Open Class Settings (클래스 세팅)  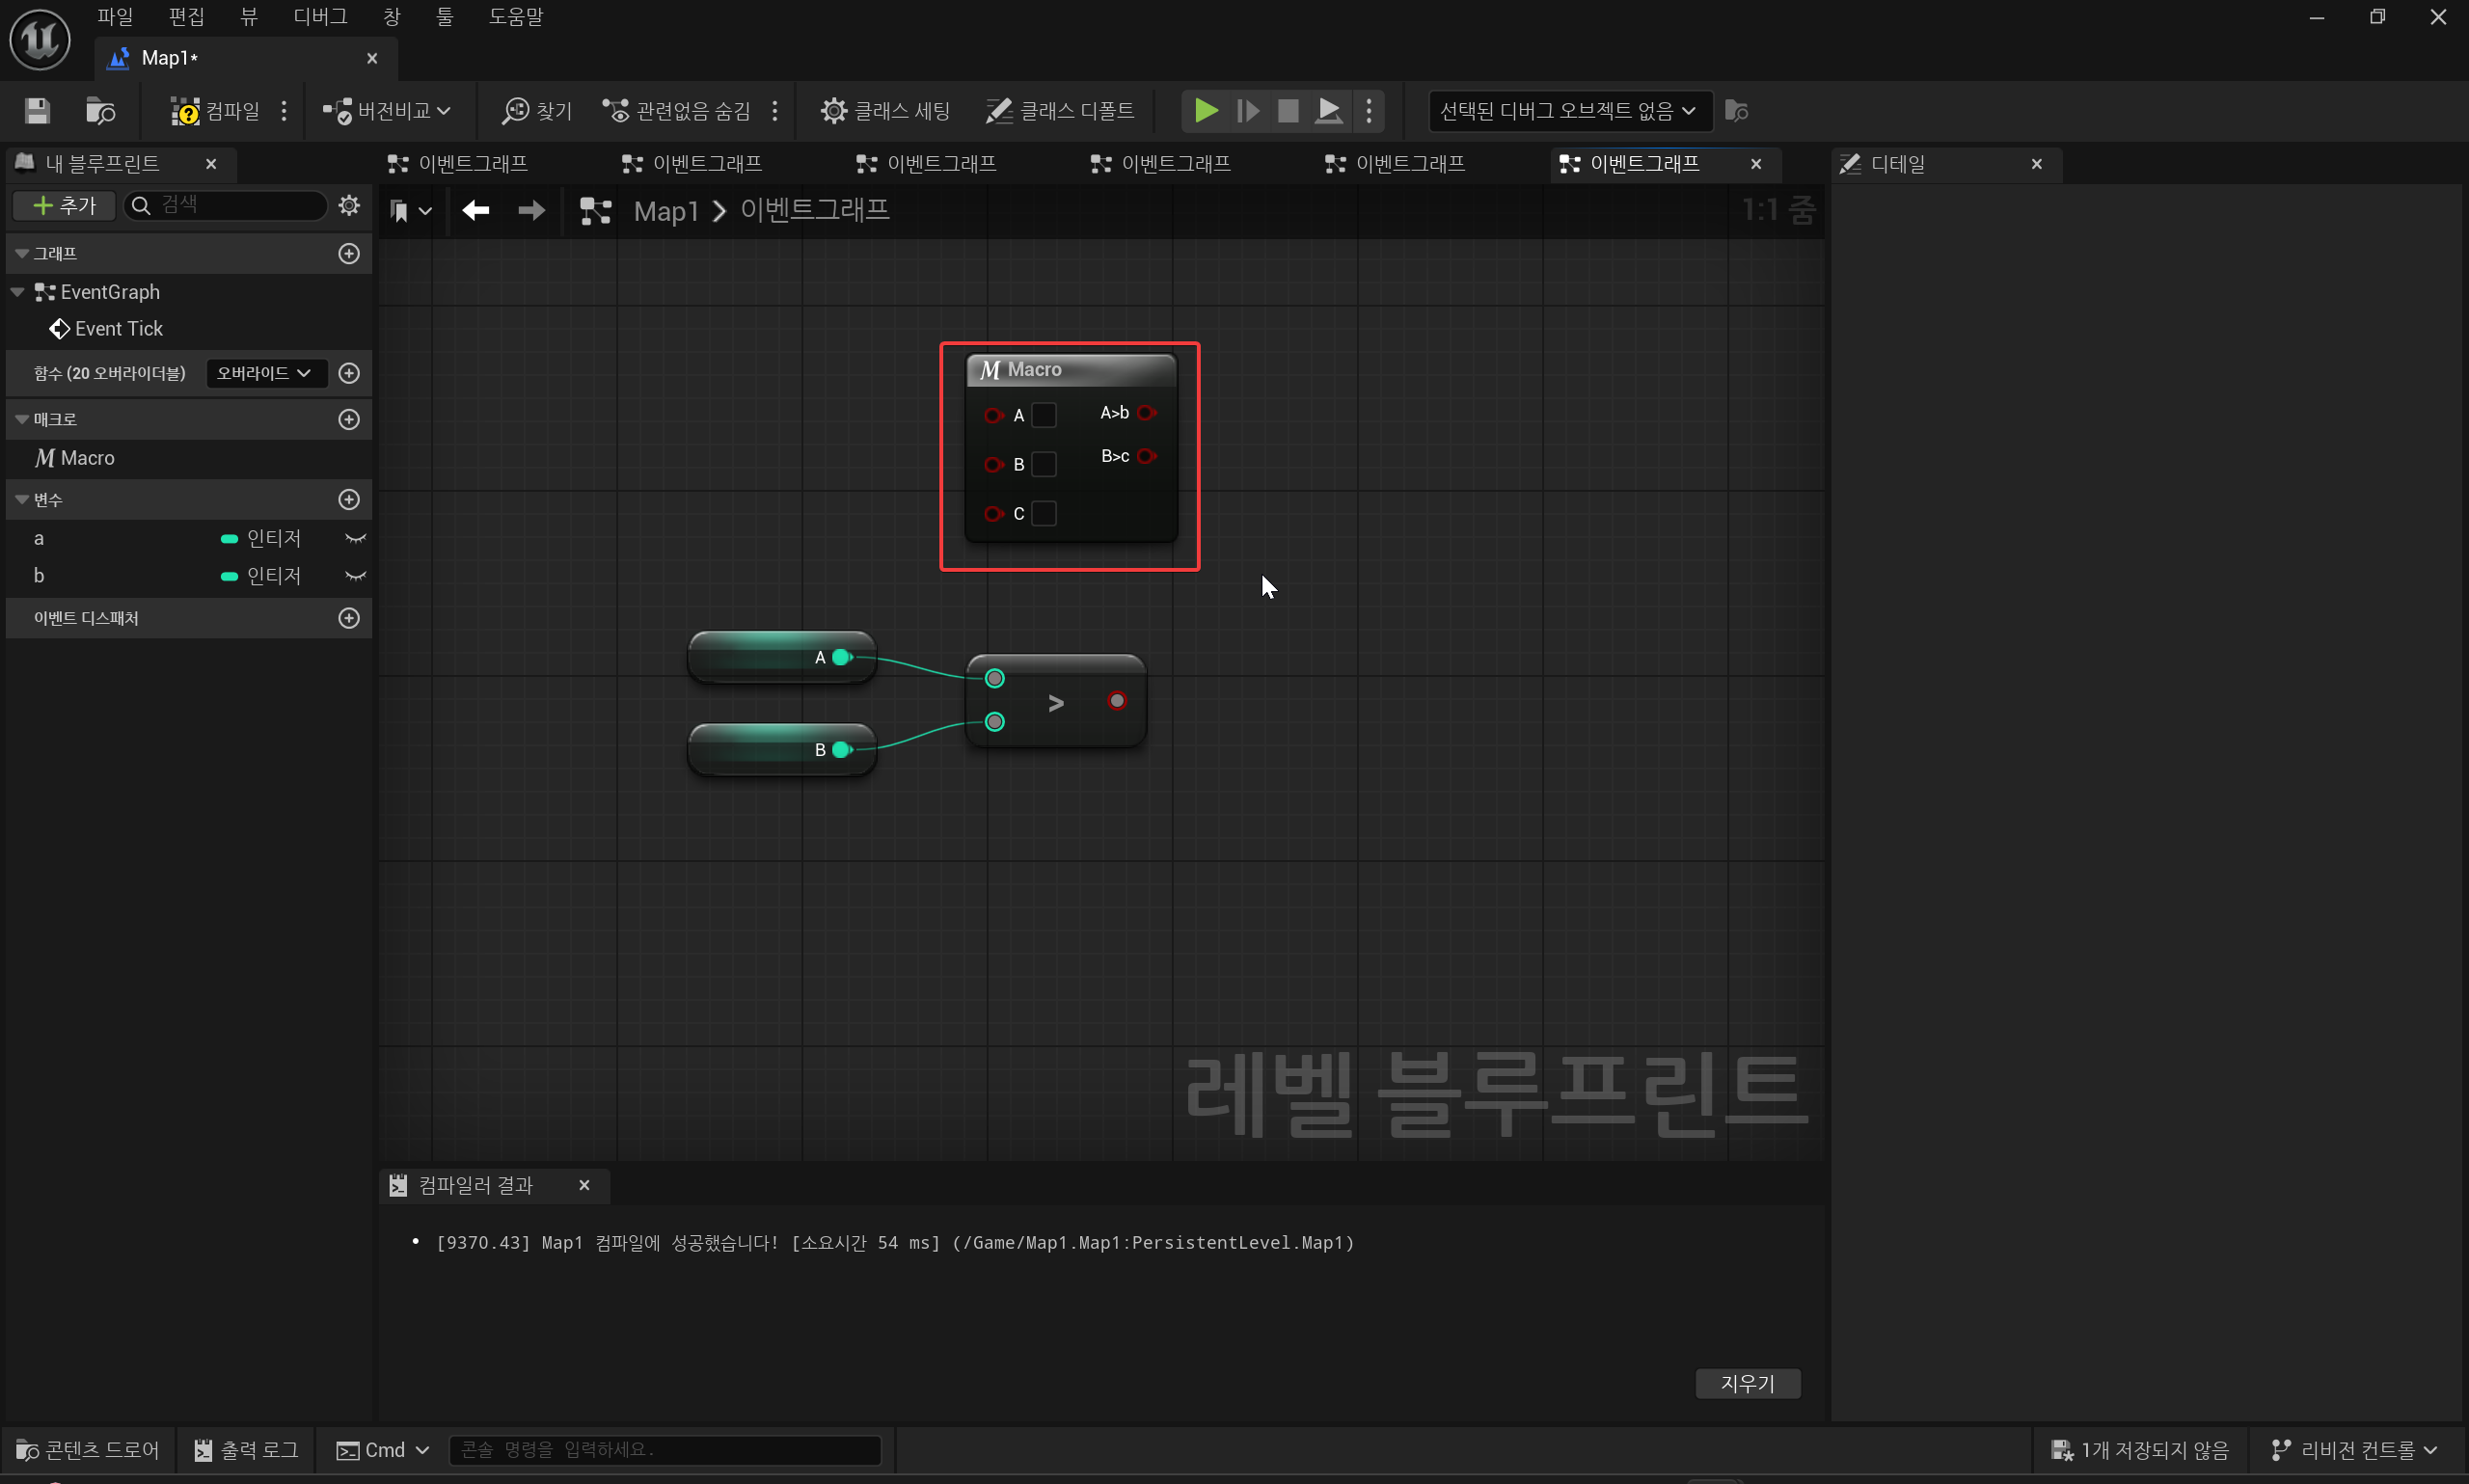click(x=885, y=110)
